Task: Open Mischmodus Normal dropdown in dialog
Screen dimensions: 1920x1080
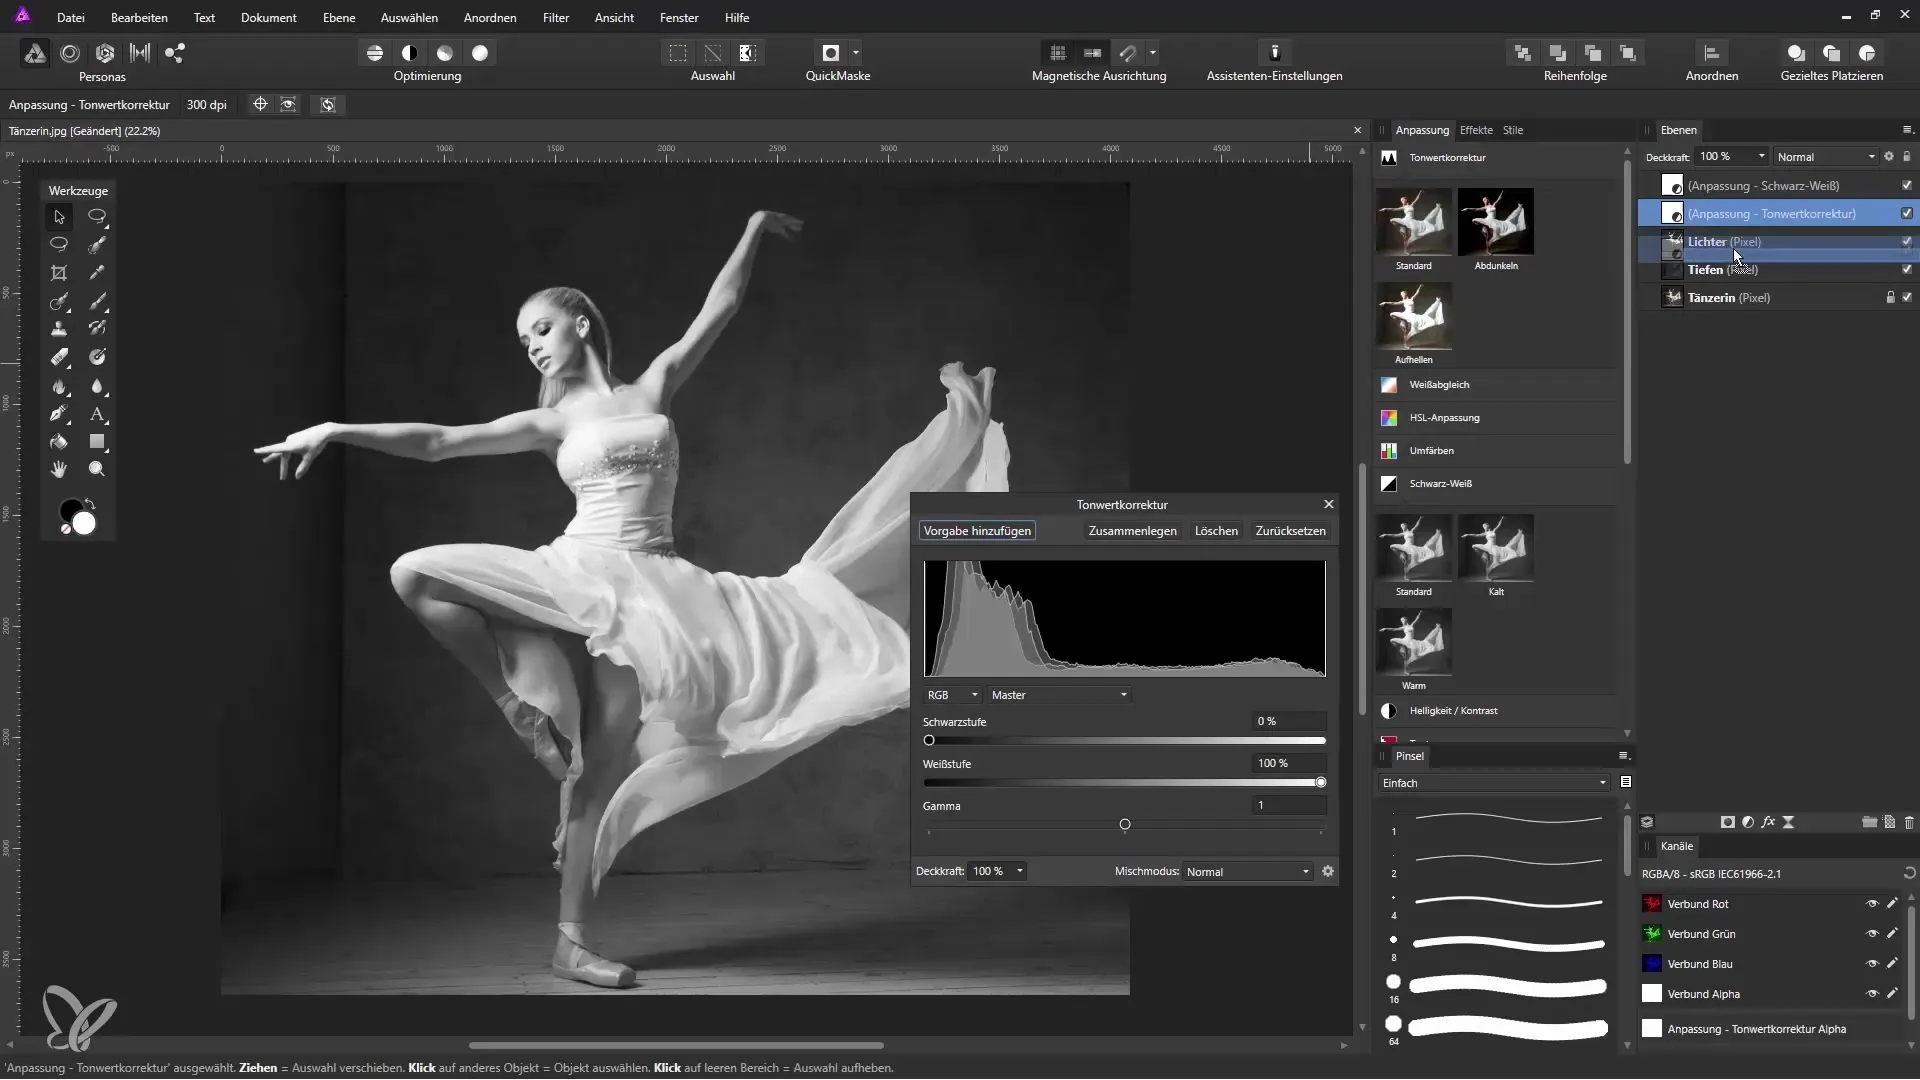Action: pos(1247,872)
